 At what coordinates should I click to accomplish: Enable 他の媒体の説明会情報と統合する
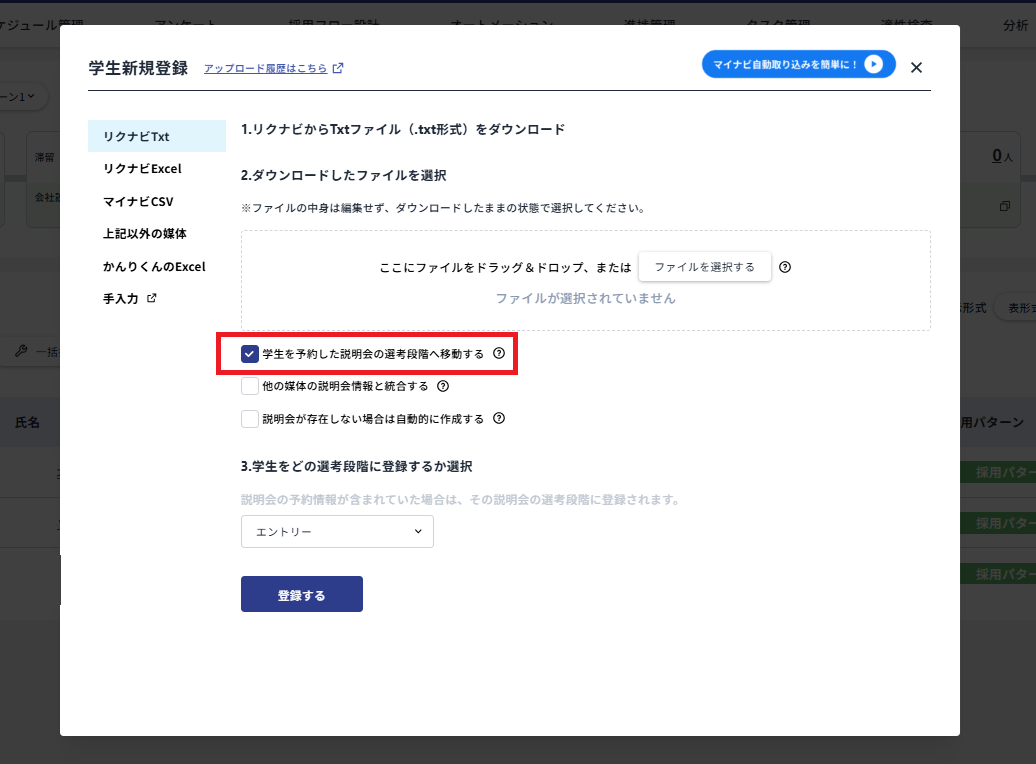point(248,386)
